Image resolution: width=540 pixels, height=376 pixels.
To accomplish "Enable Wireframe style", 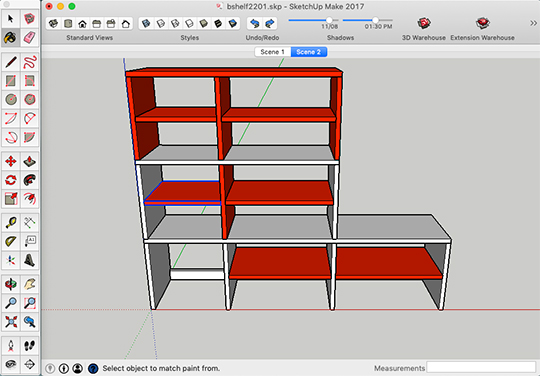I will click(175, 23).
